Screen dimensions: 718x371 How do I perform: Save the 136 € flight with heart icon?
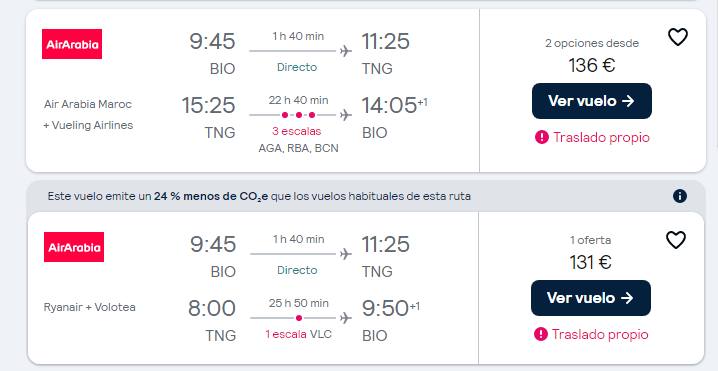(678, 37)
